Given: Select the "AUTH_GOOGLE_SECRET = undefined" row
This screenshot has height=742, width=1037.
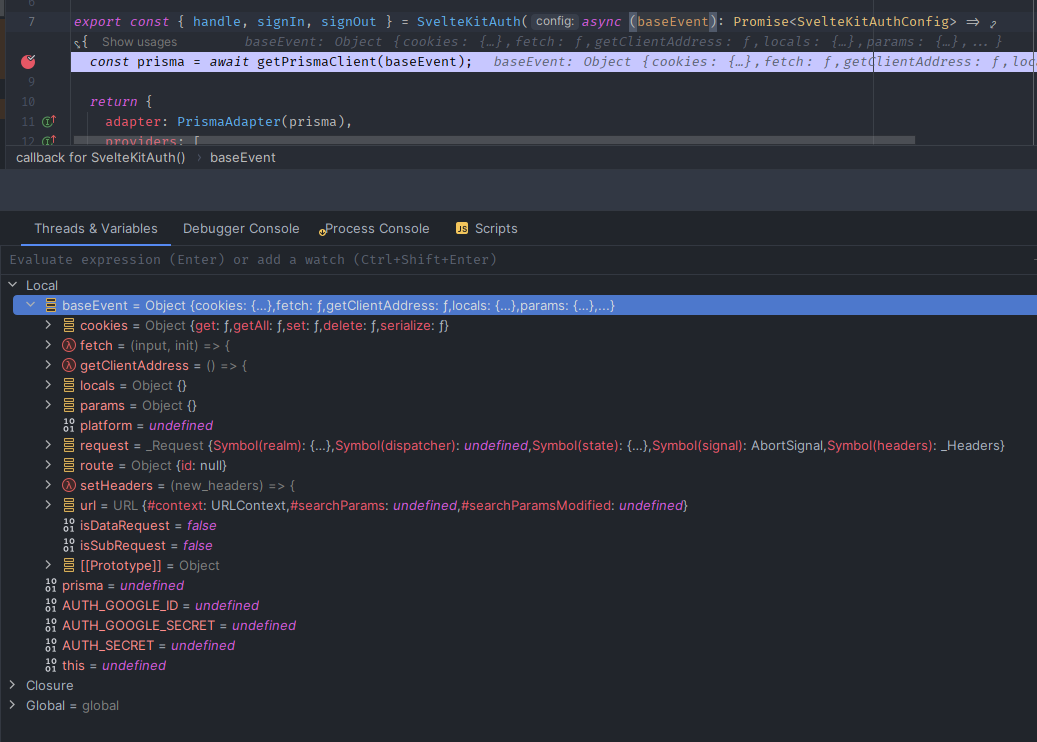Looking at the screenshot, I should [x=518, y=626].
